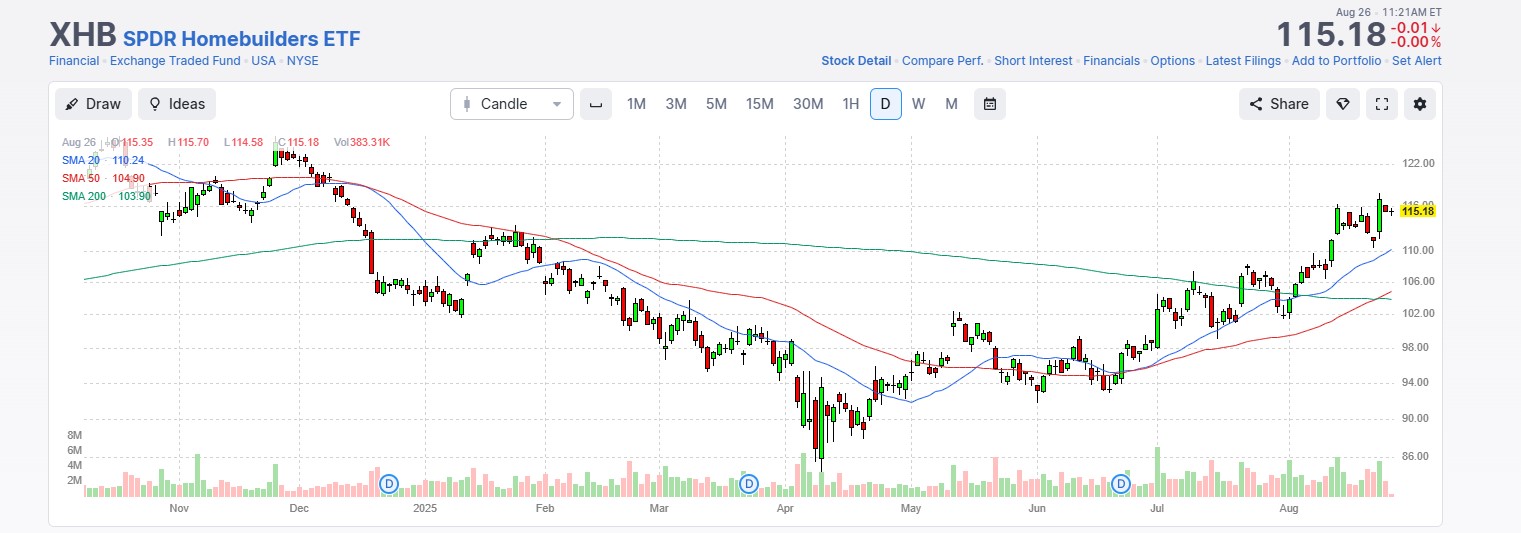Select the weekly W timeframe
Image resolution: width=1521 pixels, height=533 pixels.
pos(918,104)
